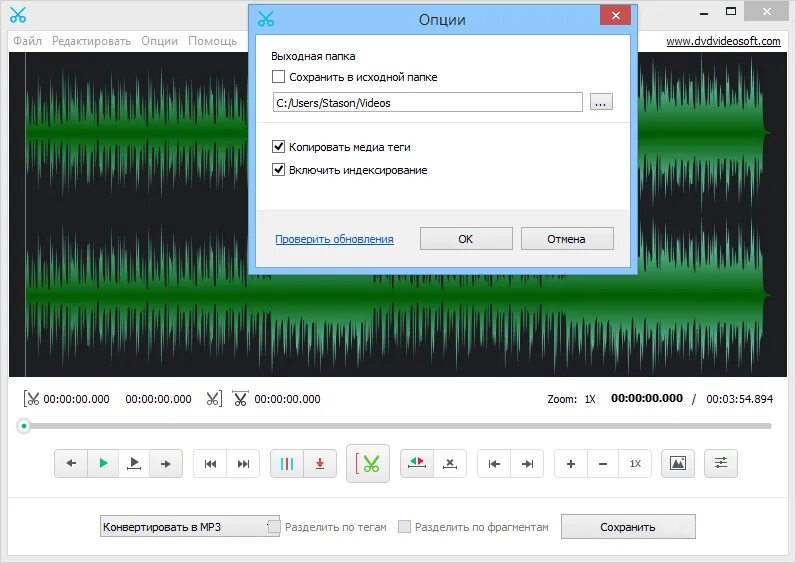The height and width of the screenshot is (563, 796).
Task: Go to the selection end arrow
Action: [x=527, y=463]
